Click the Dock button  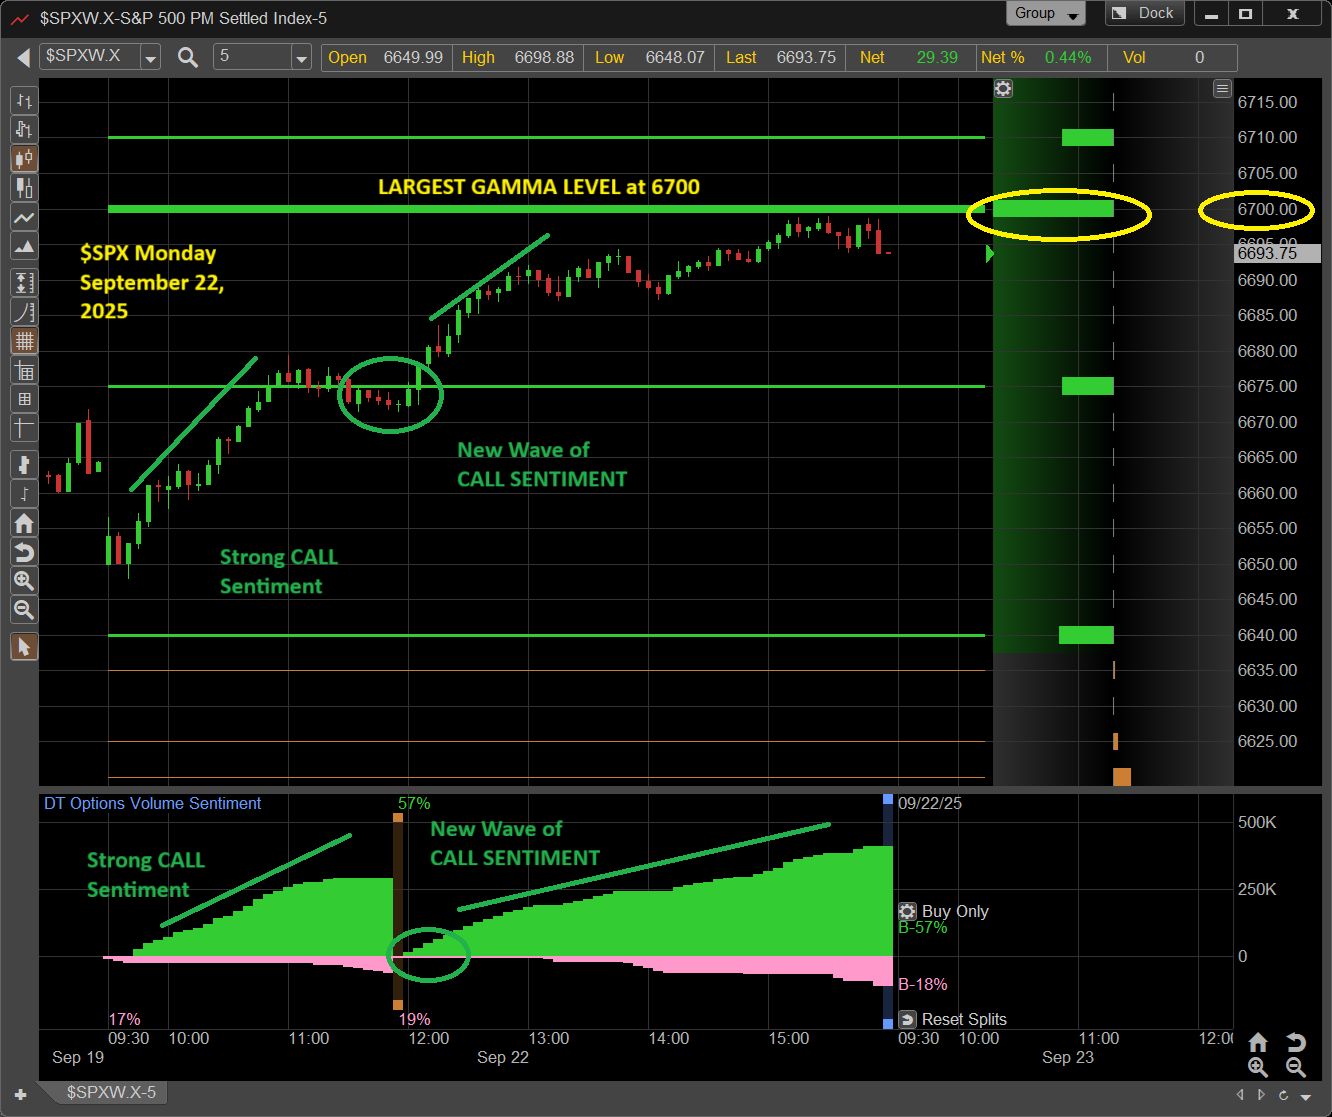coord(1145,14)
